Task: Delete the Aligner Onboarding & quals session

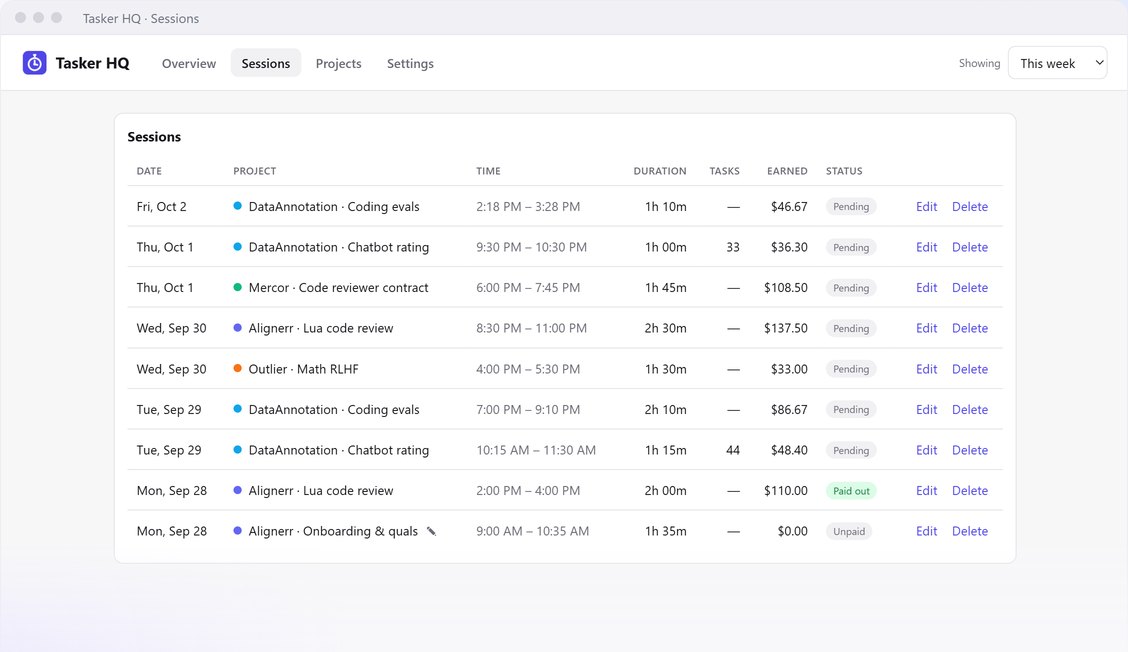Action: [x=970, y=531]
